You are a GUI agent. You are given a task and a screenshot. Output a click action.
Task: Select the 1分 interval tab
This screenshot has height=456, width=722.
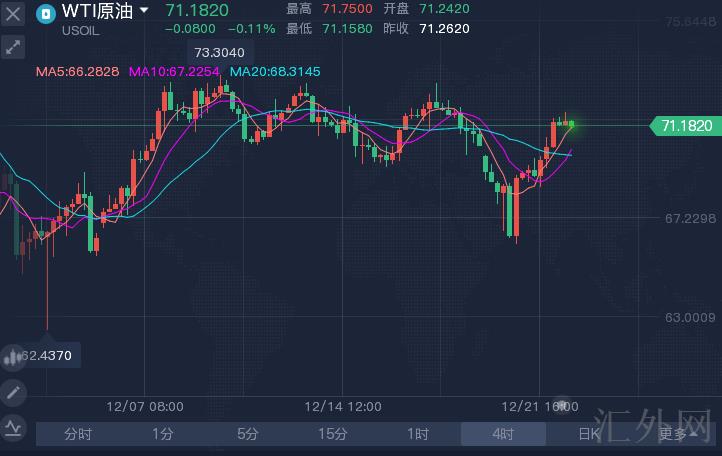click(x=163, y=434)
